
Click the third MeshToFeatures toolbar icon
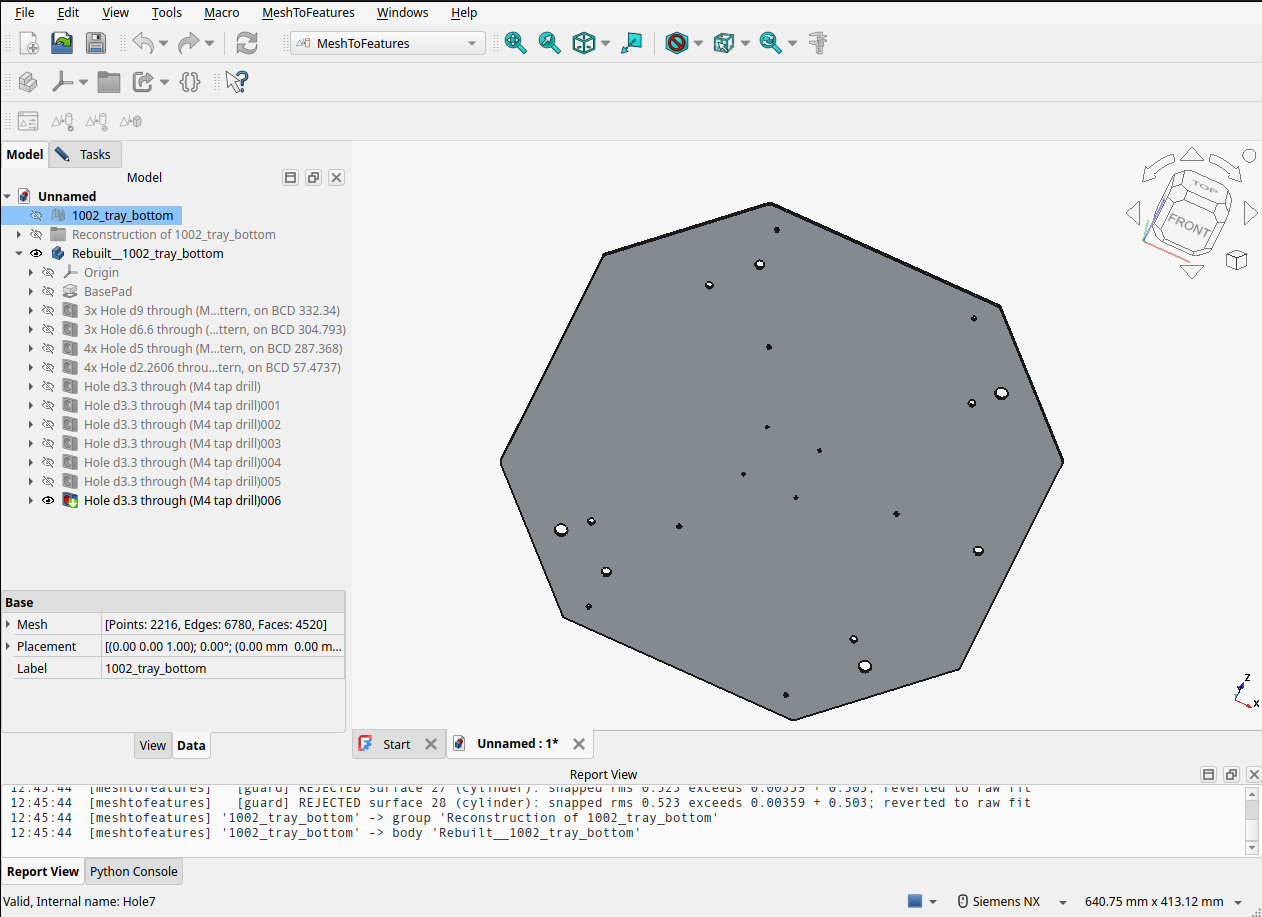(96, 121)
